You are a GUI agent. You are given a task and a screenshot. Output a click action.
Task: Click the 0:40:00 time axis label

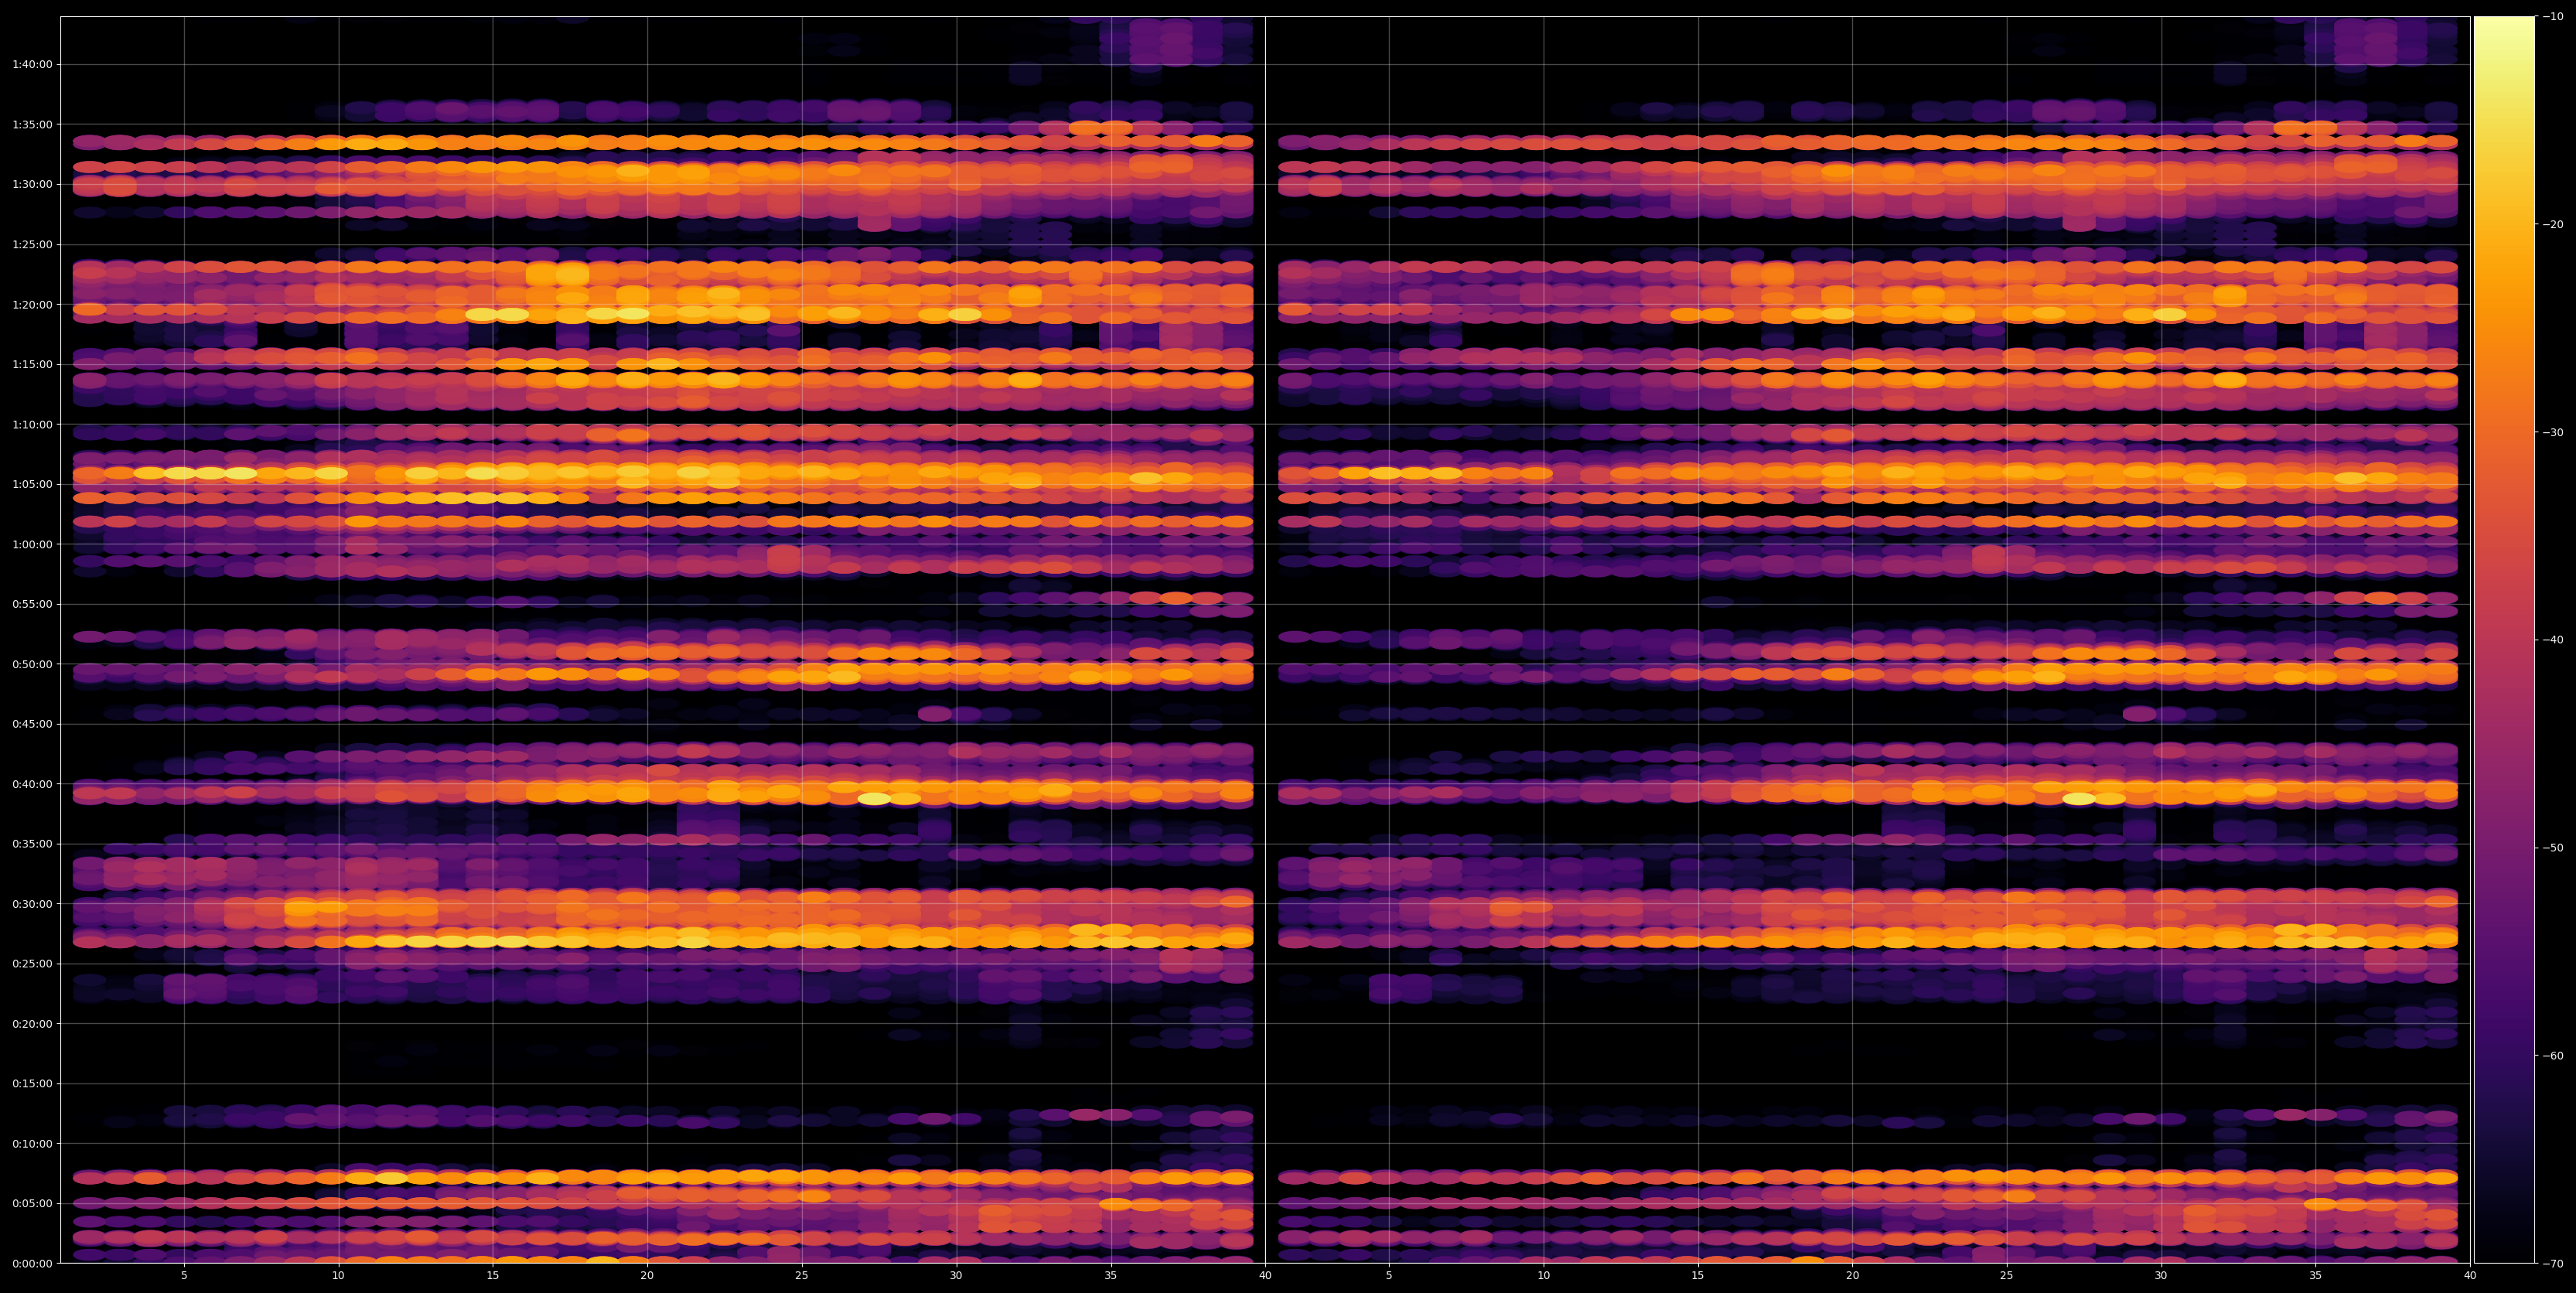(x=32, y=784)
